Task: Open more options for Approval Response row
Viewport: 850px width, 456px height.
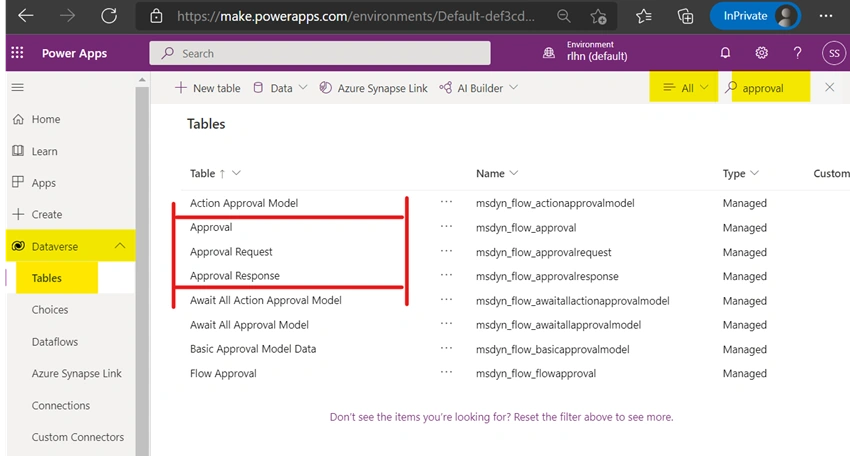Action: [446, 275]
